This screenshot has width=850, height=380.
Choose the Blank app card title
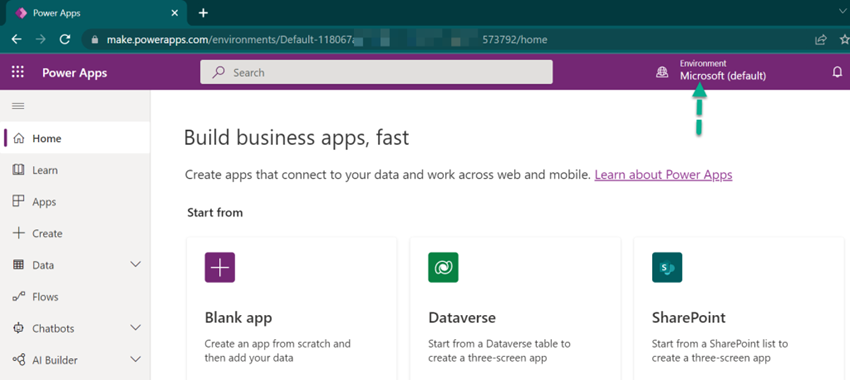(239, 318)
